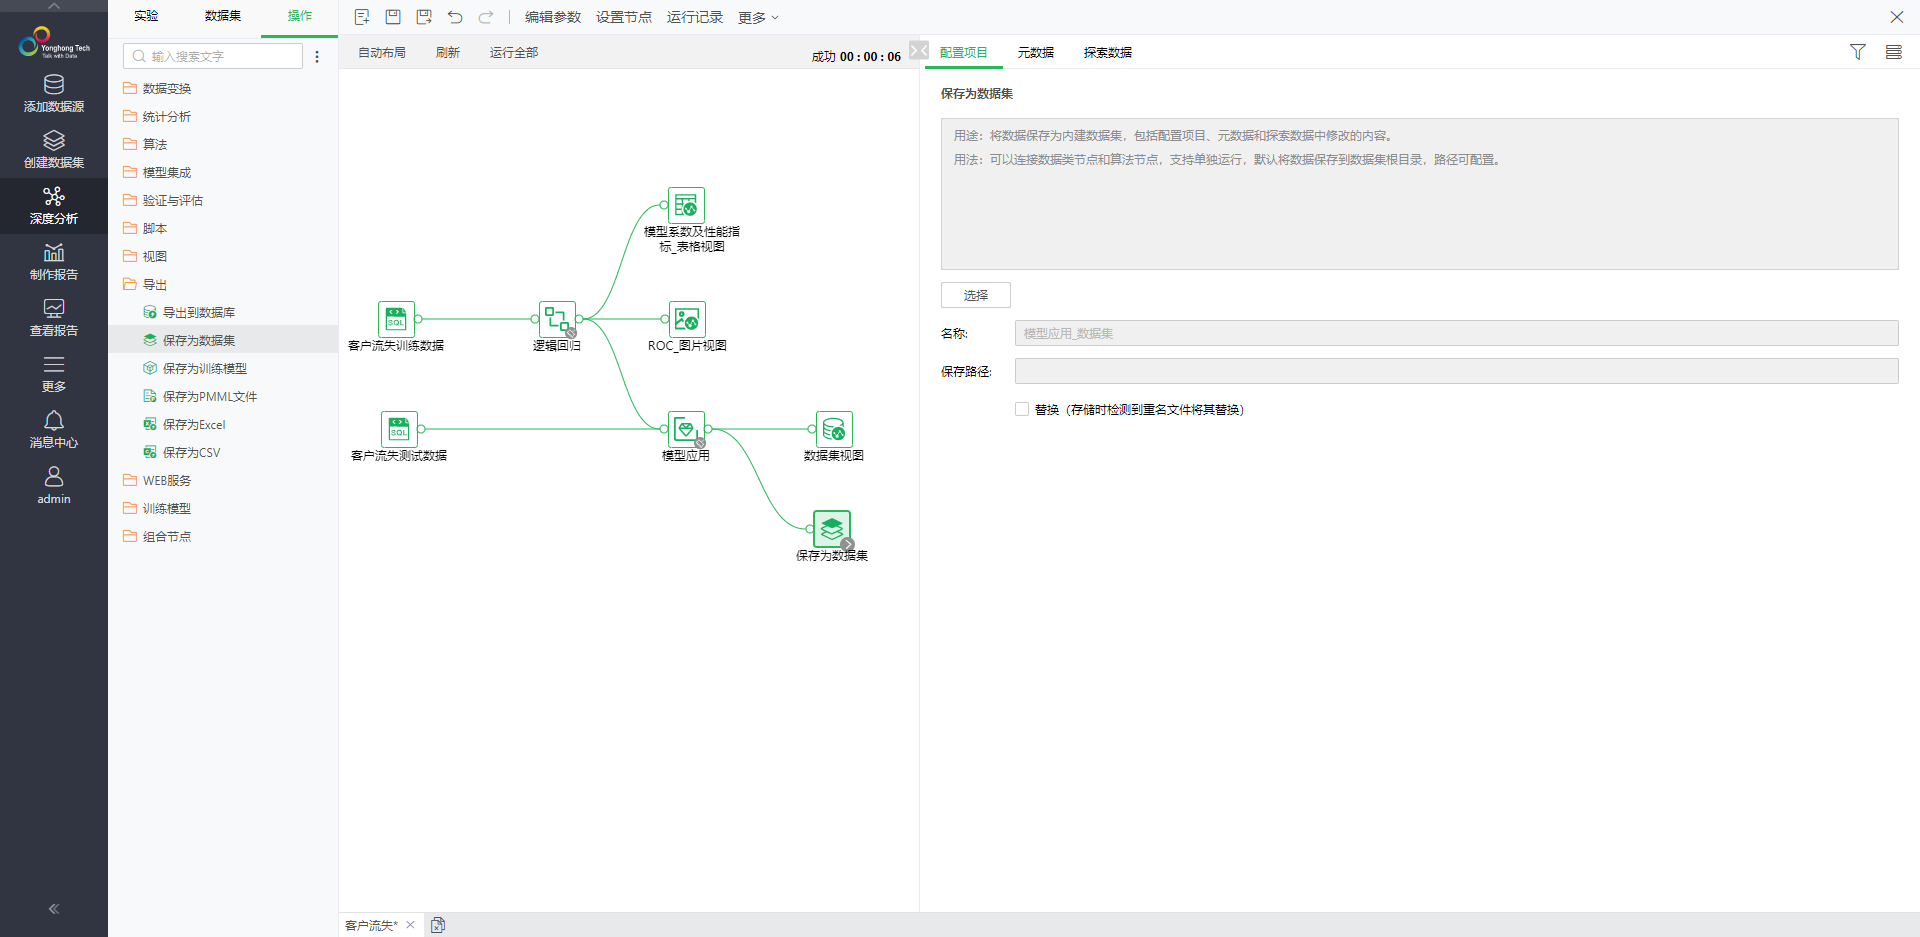Screen dimensions: 1920x937
Task: Switch to 探索数据 tab
Action: (1108, 53)
